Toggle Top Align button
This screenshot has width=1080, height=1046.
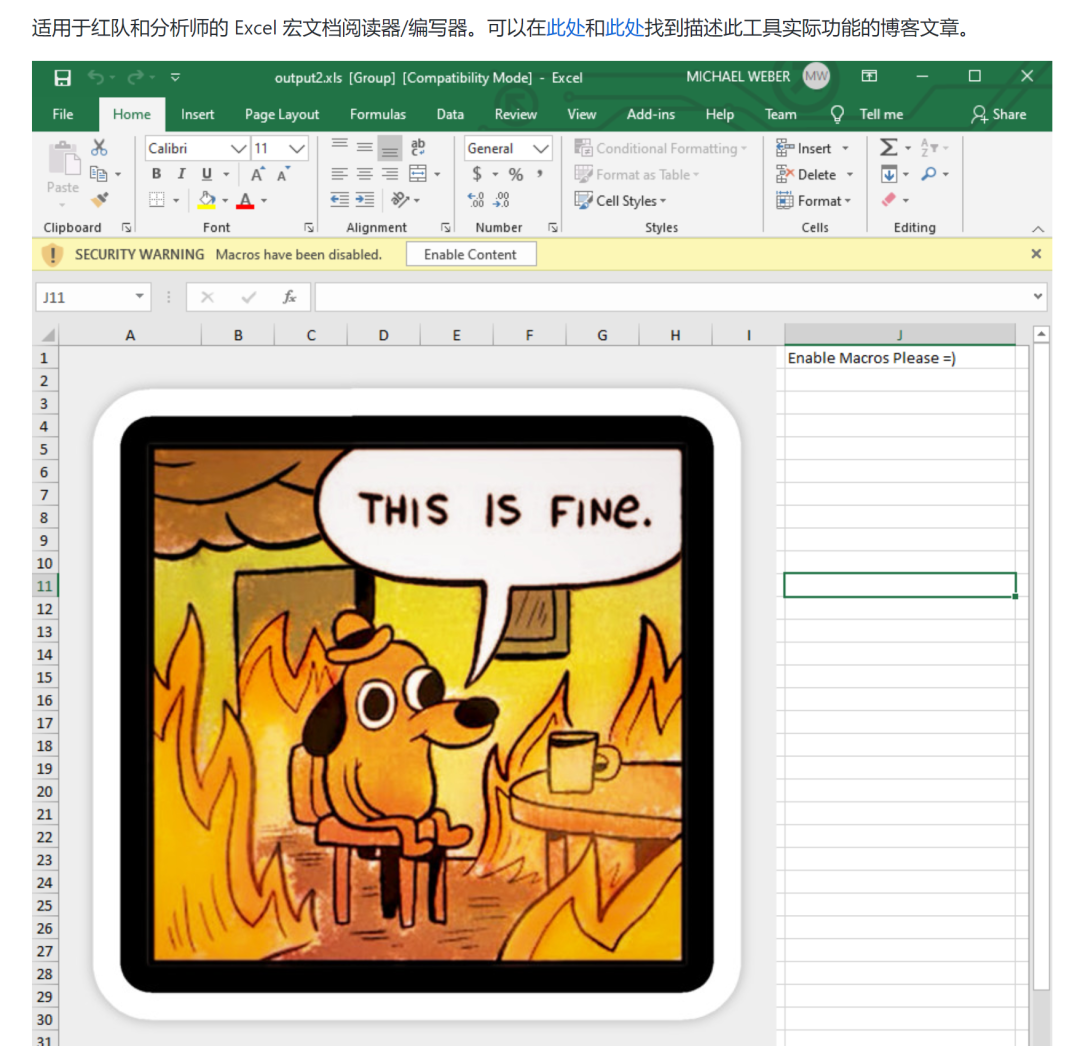click(x=339, y=146)
